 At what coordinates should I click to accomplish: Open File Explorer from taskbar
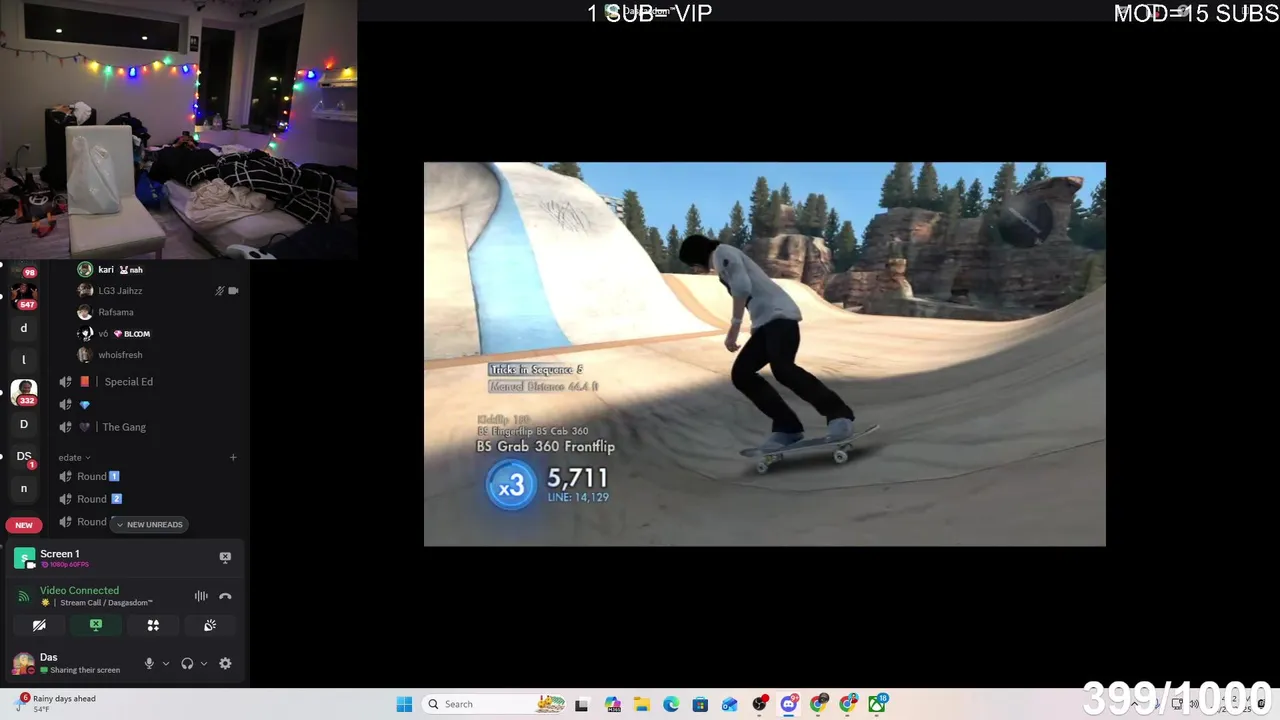coord(641,704)
